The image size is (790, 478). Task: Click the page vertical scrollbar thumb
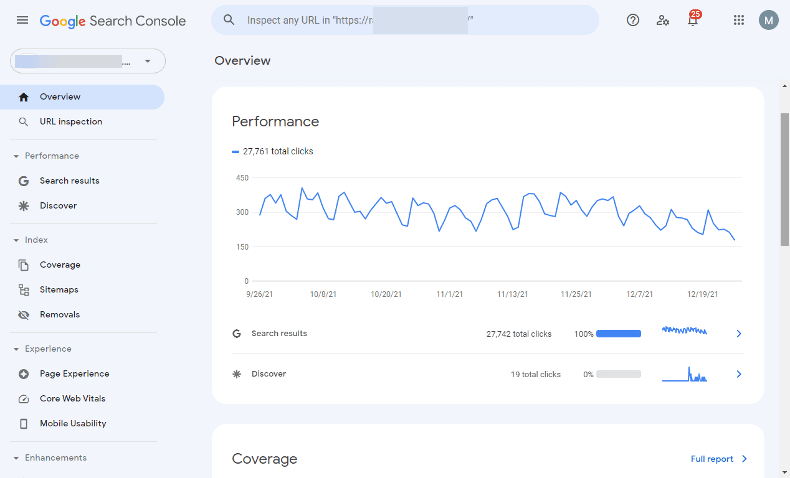coord(784,179)
